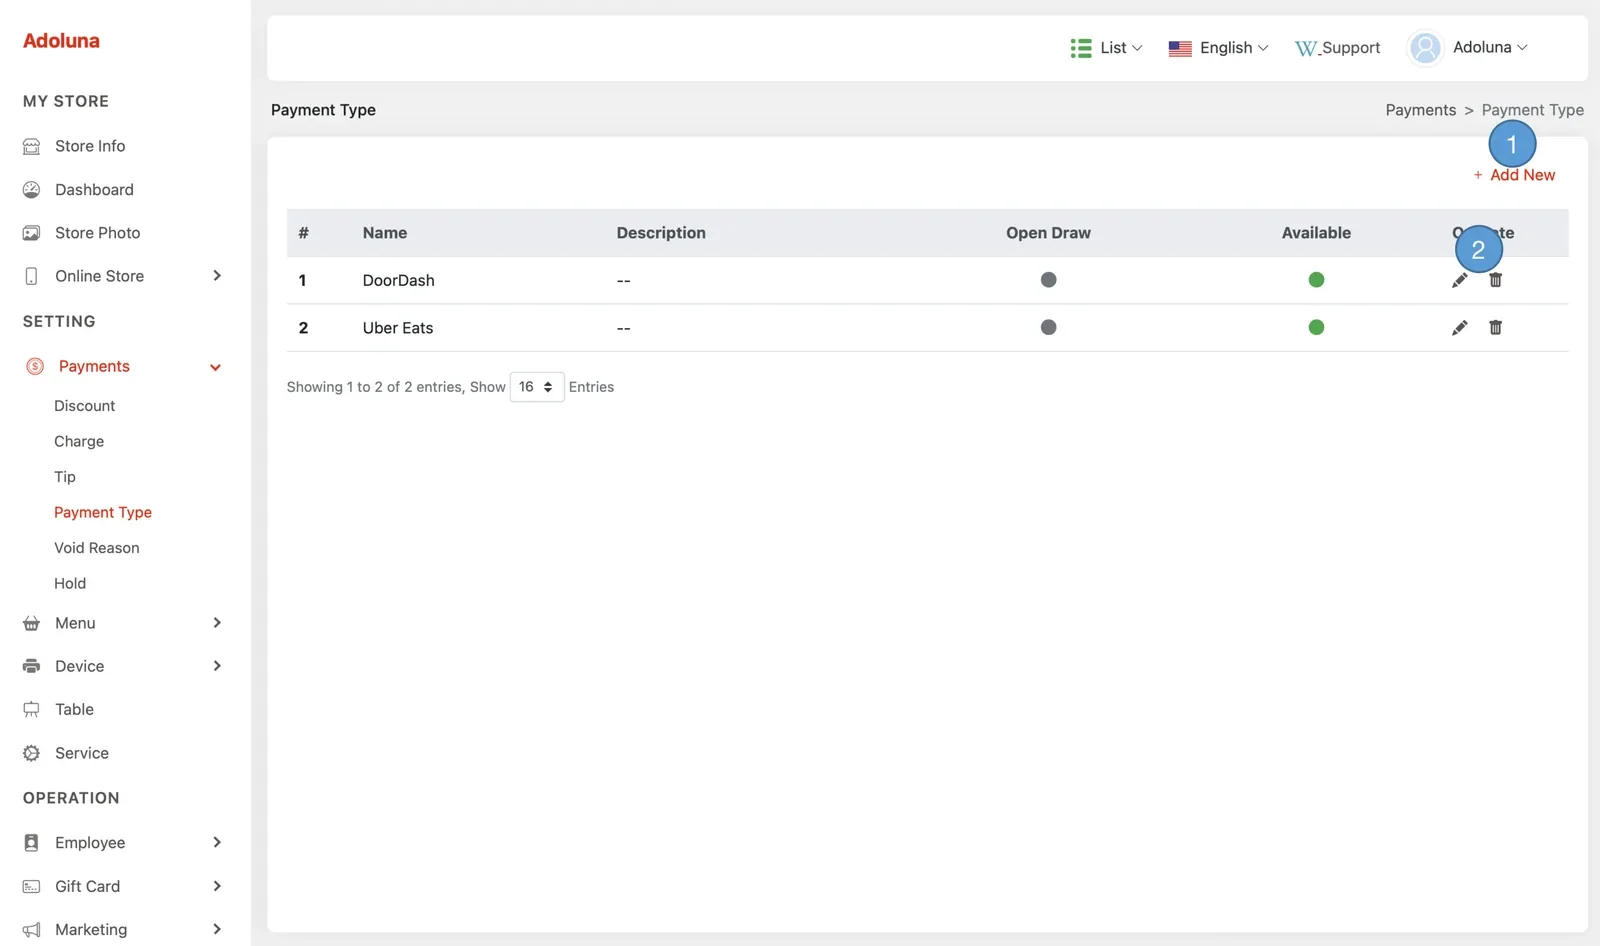The image size is (1600, 946).
Task: Toggle Available status for DoorDash
Action: [x=1316, y=280]
